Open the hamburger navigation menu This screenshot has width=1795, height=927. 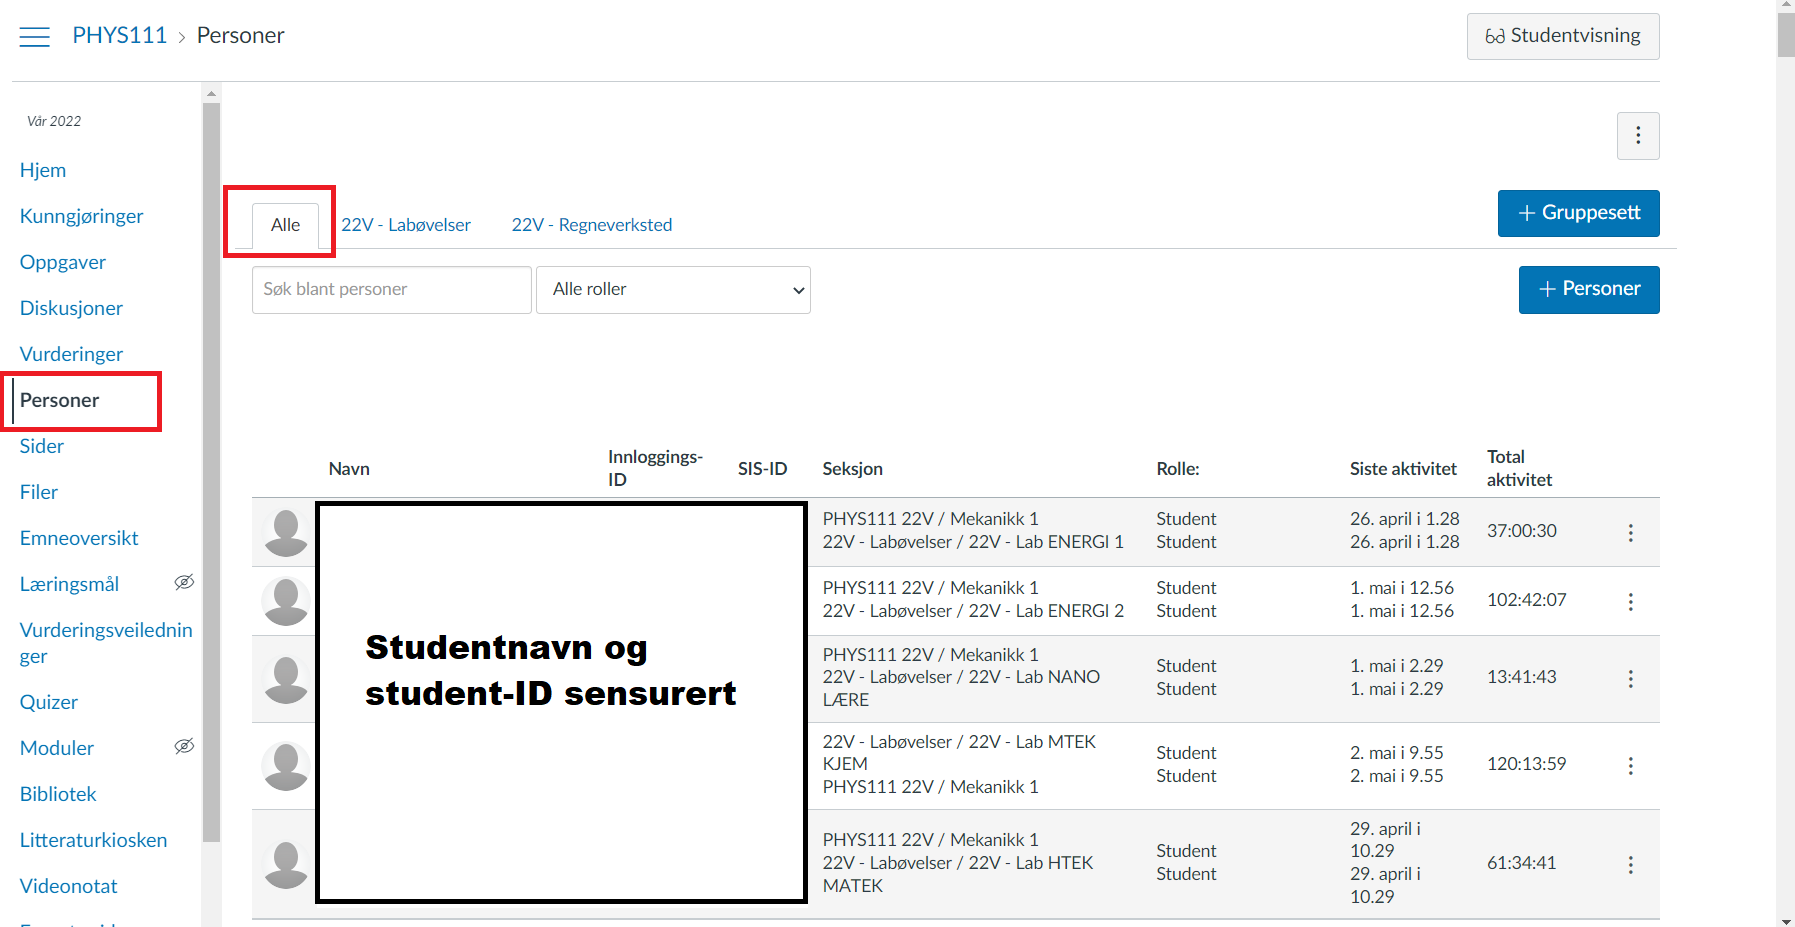pyautogui.click(x=35, y=37)
